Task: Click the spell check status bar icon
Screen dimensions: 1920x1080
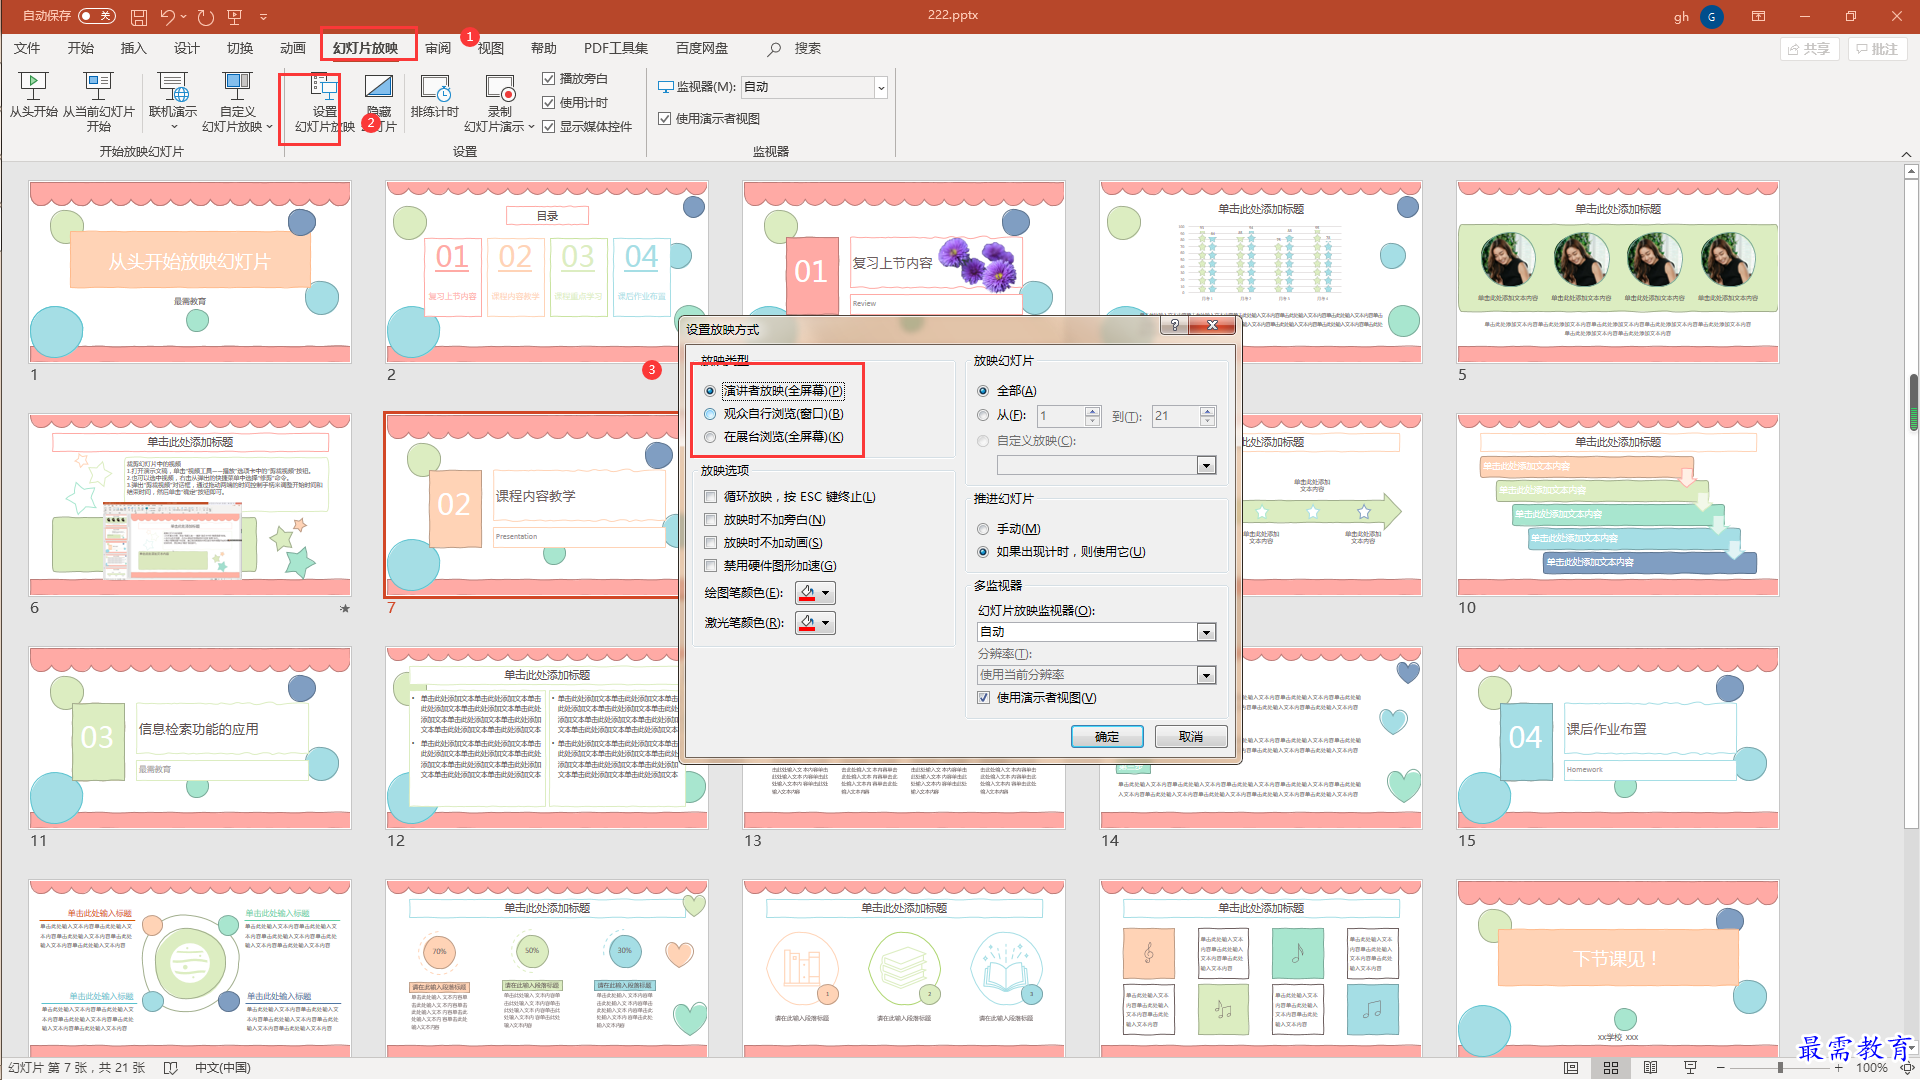Action: pos(170,1068)
